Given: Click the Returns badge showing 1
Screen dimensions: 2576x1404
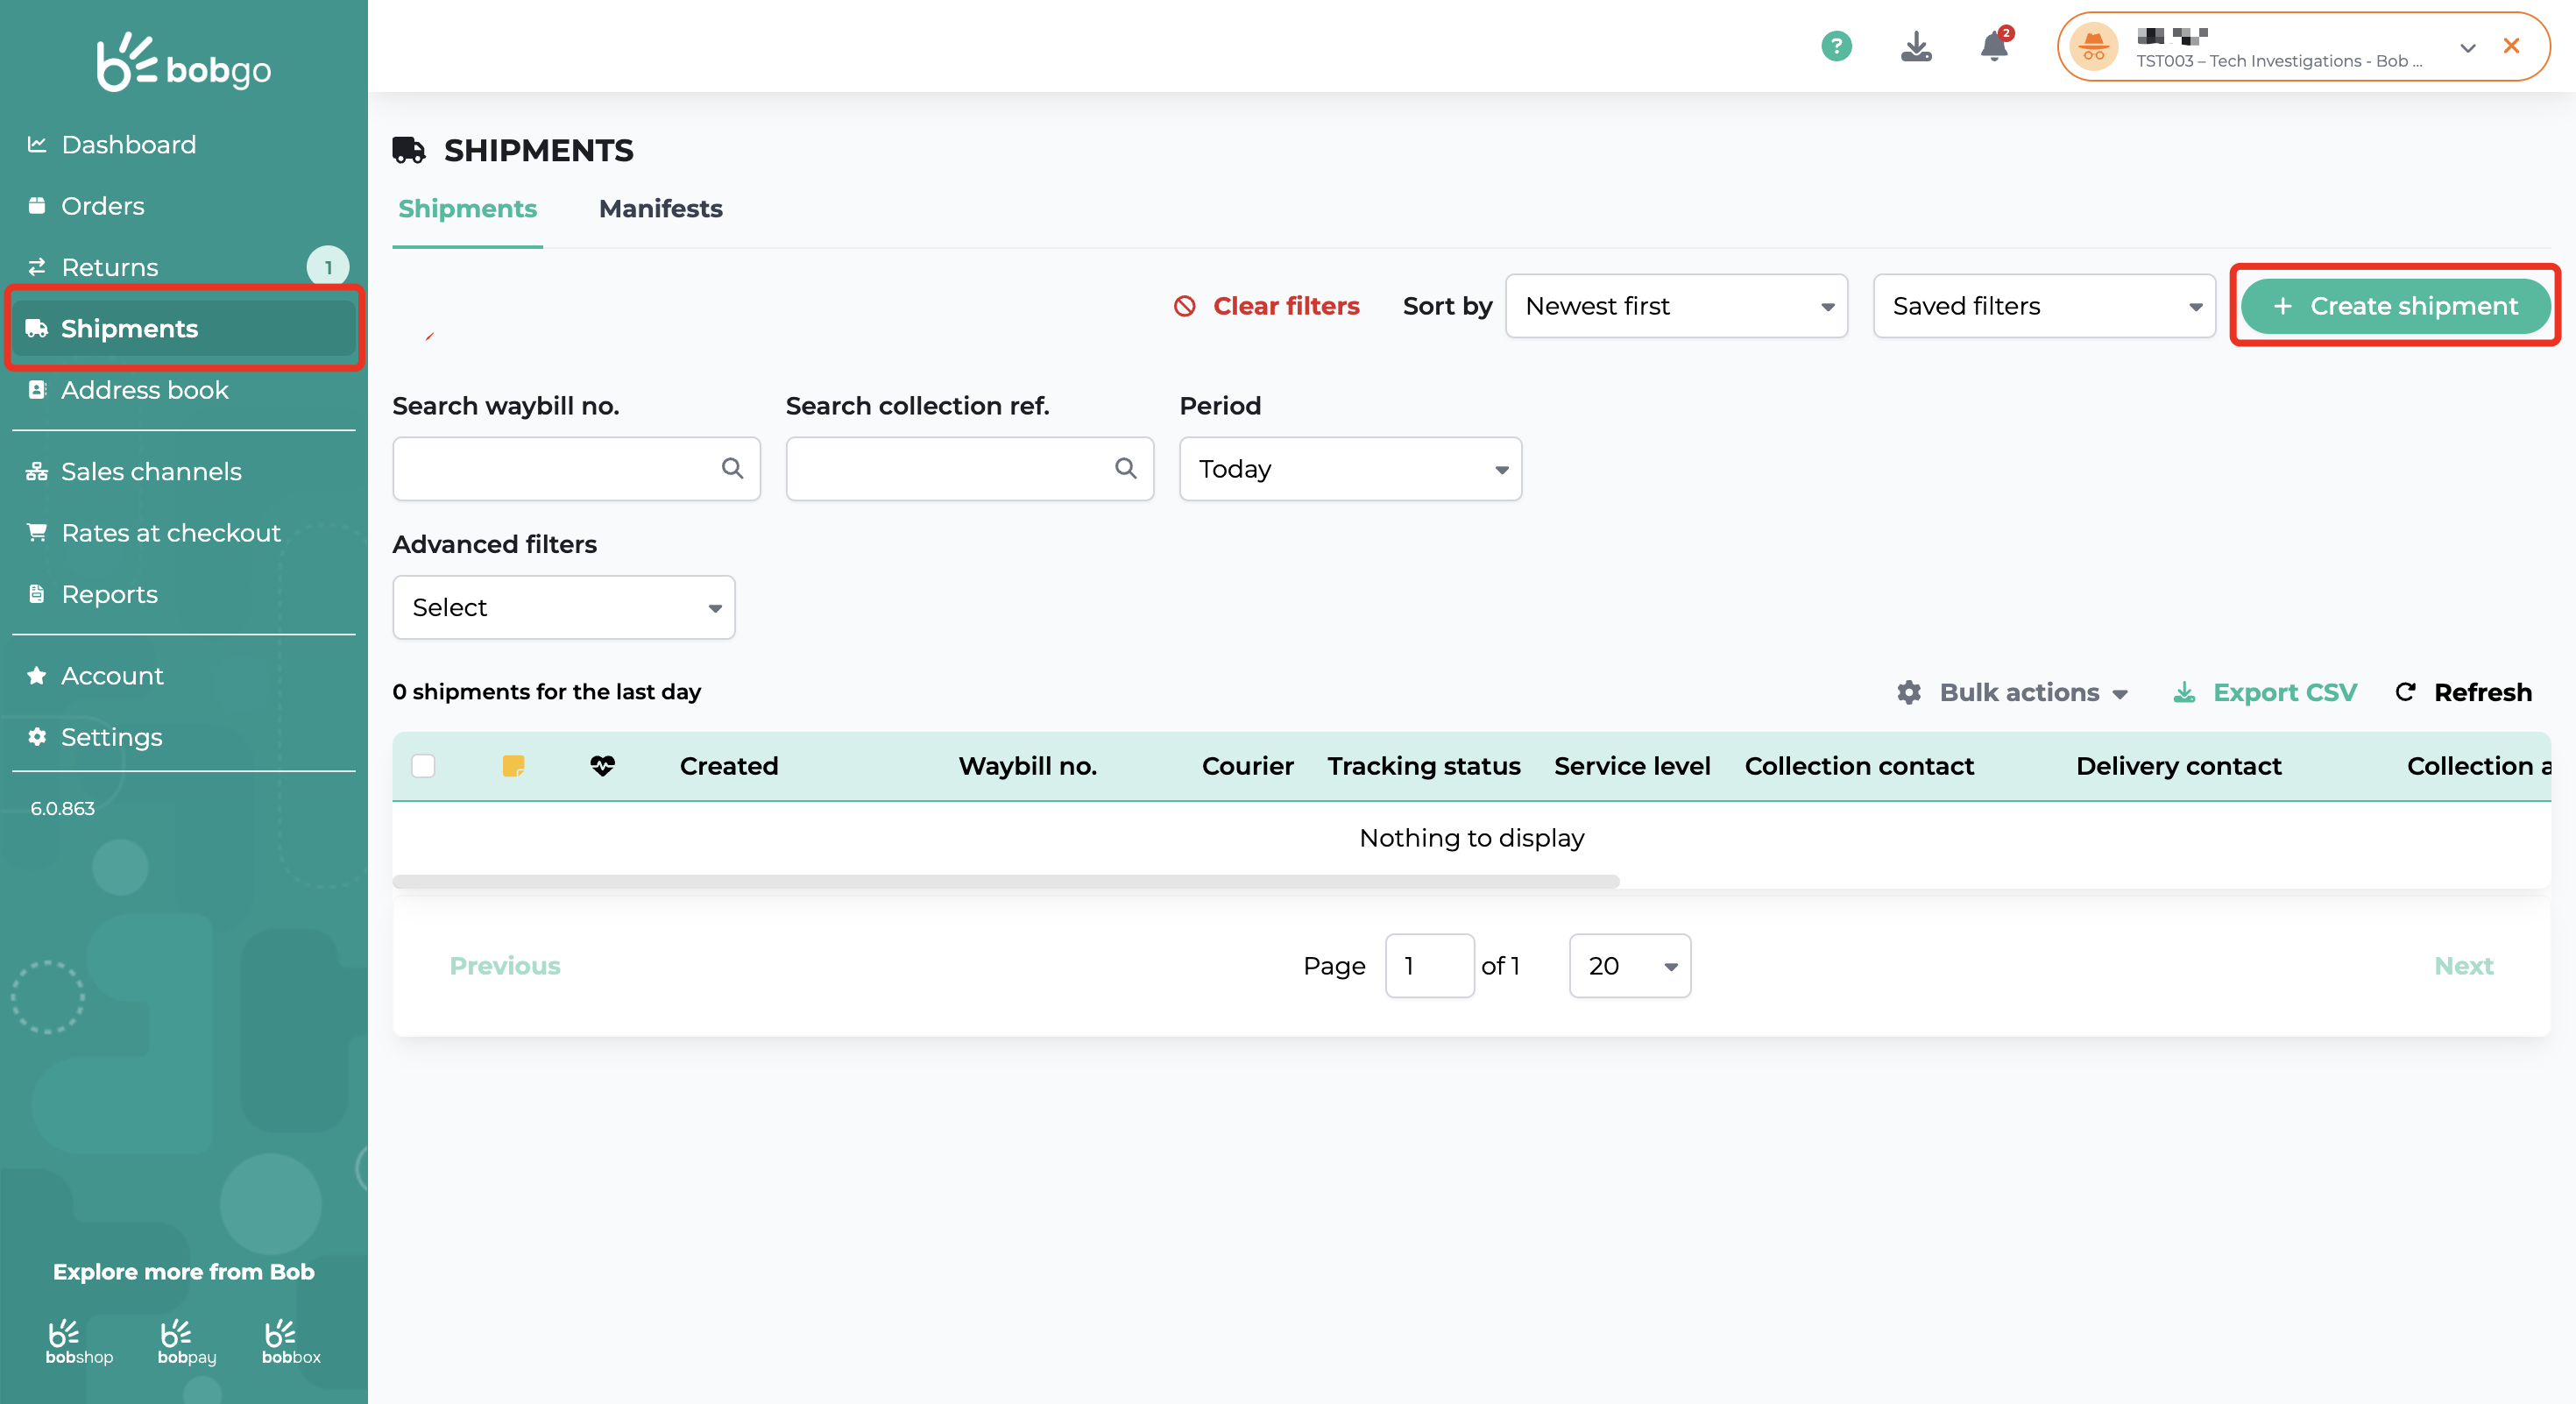Looking at the screenshot, I should tap(327, 267).
